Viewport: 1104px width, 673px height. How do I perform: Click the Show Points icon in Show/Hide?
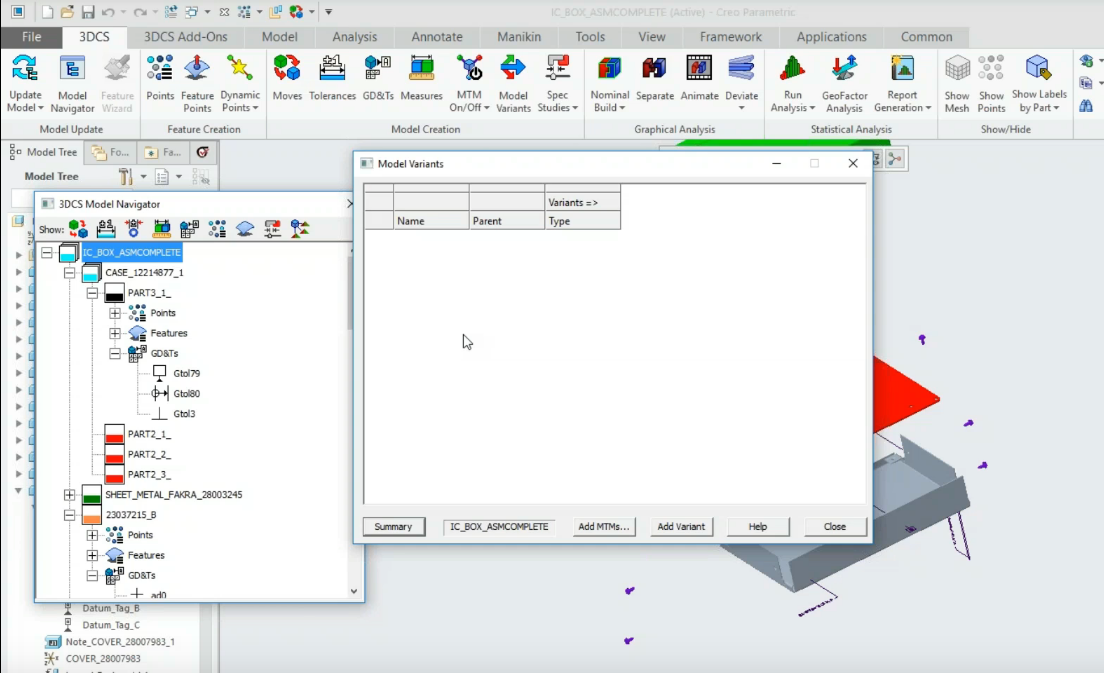pyautogui.click(x=991, y=70)
